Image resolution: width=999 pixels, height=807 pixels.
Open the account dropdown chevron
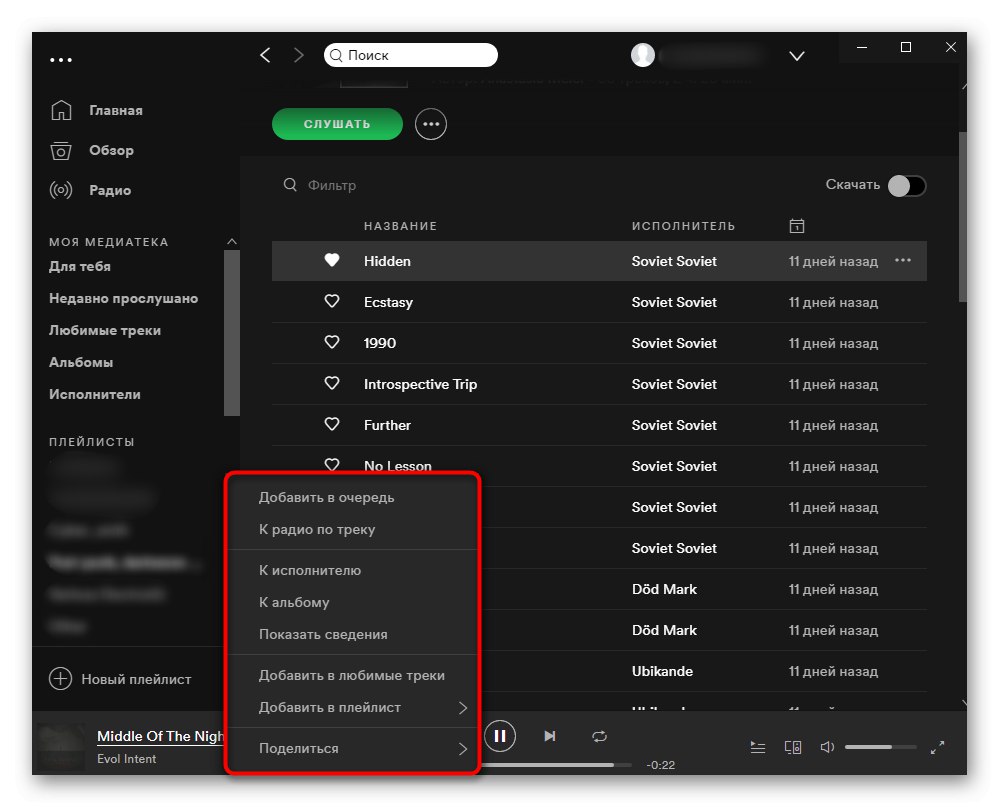point(796,56)
